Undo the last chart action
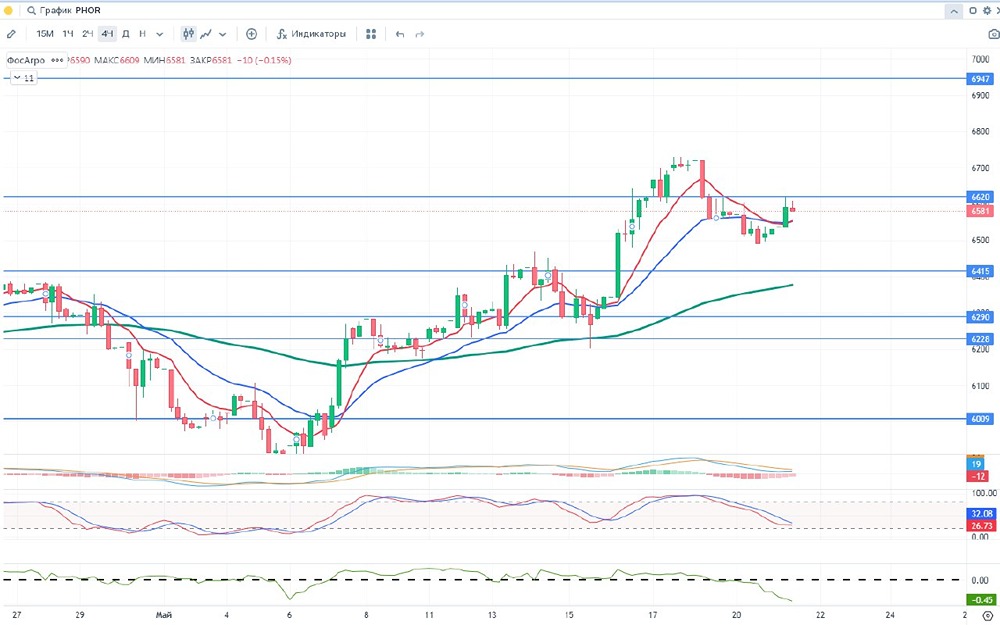Image resolution: width=1000 pixels, height=625 pixels. point(400,34)
